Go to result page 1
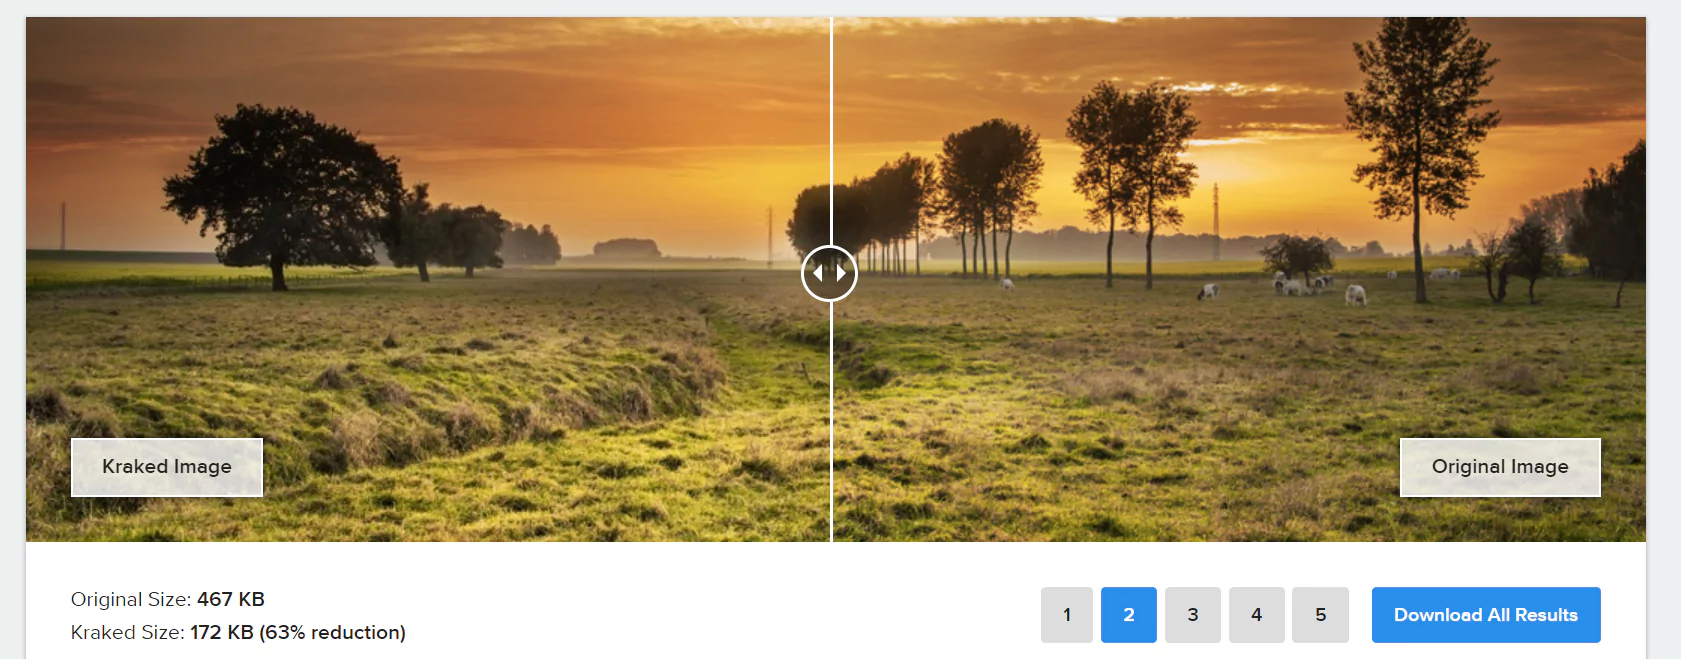The width and height of the screenshot is (1681, 659). pyautogui.click(x=1067, y=615)
